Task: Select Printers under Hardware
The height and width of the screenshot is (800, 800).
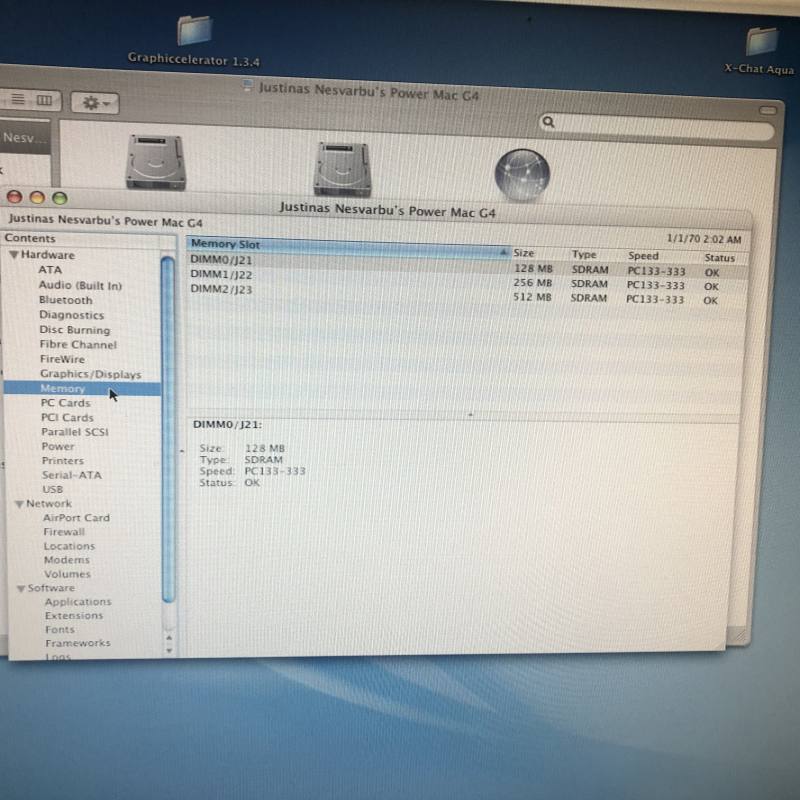Action: coord(63,461)
